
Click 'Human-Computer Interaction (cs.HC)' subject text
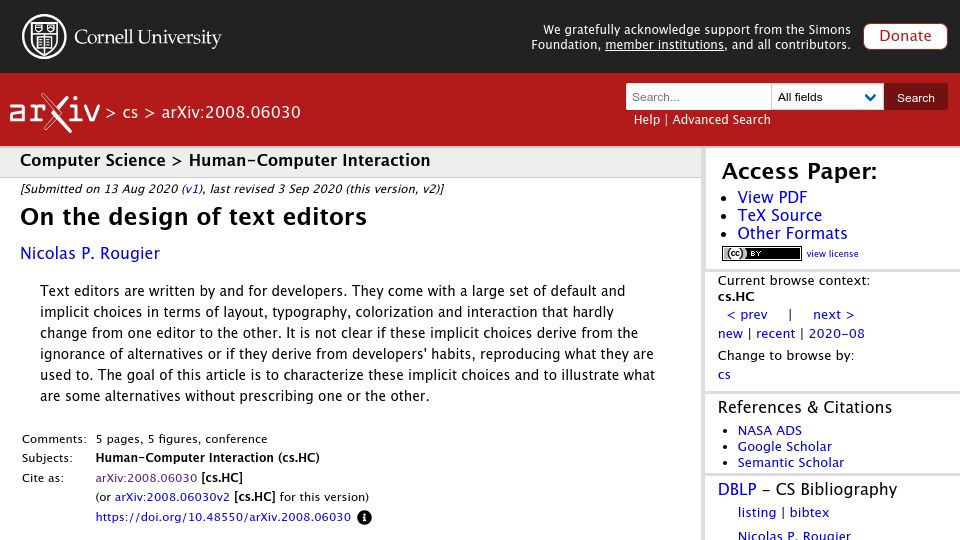208,458
